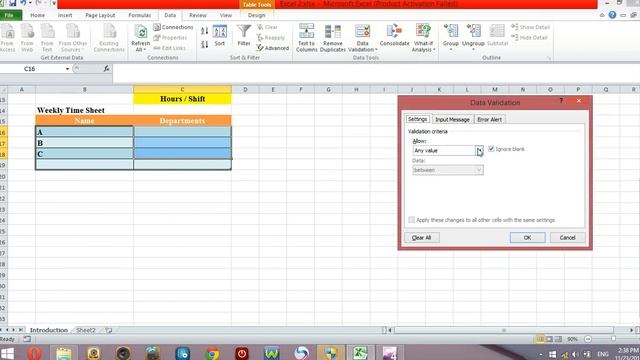Viewport: 640px width, 360px height.
Task: Click the Save icon in quick access
Action: [x=13, y=3]
